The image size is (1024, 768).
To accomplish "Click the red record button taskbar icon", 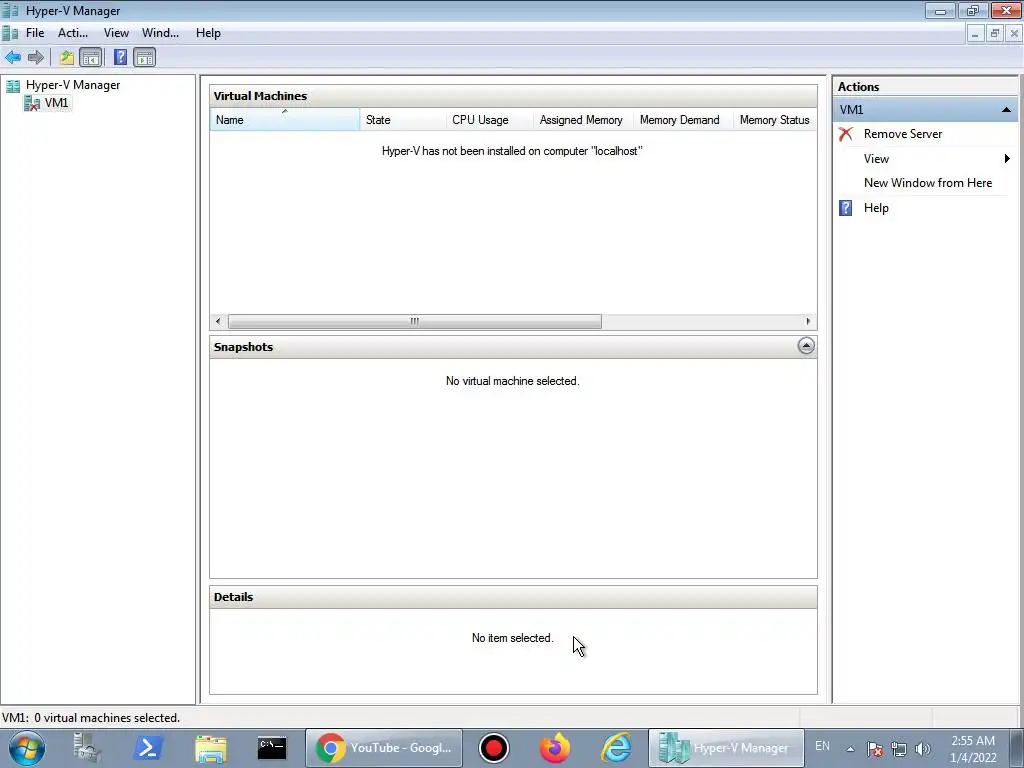I will pyautogui.click(x=494, y=748).
